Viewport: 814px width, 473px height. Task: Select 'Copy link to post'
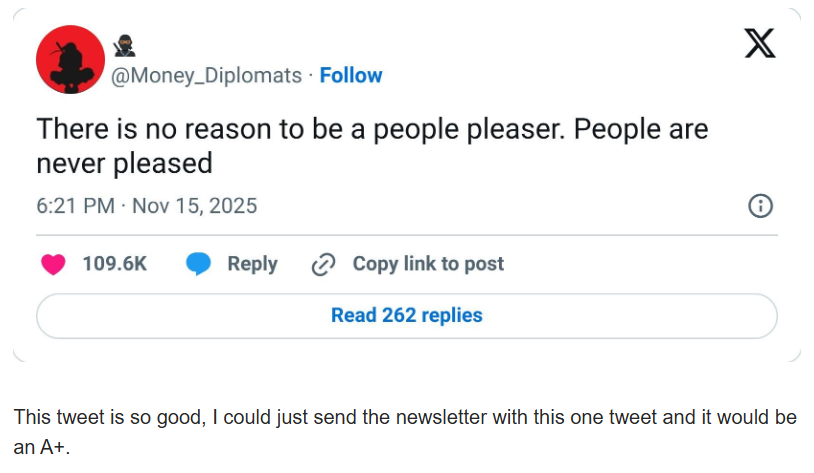[428, 264]
